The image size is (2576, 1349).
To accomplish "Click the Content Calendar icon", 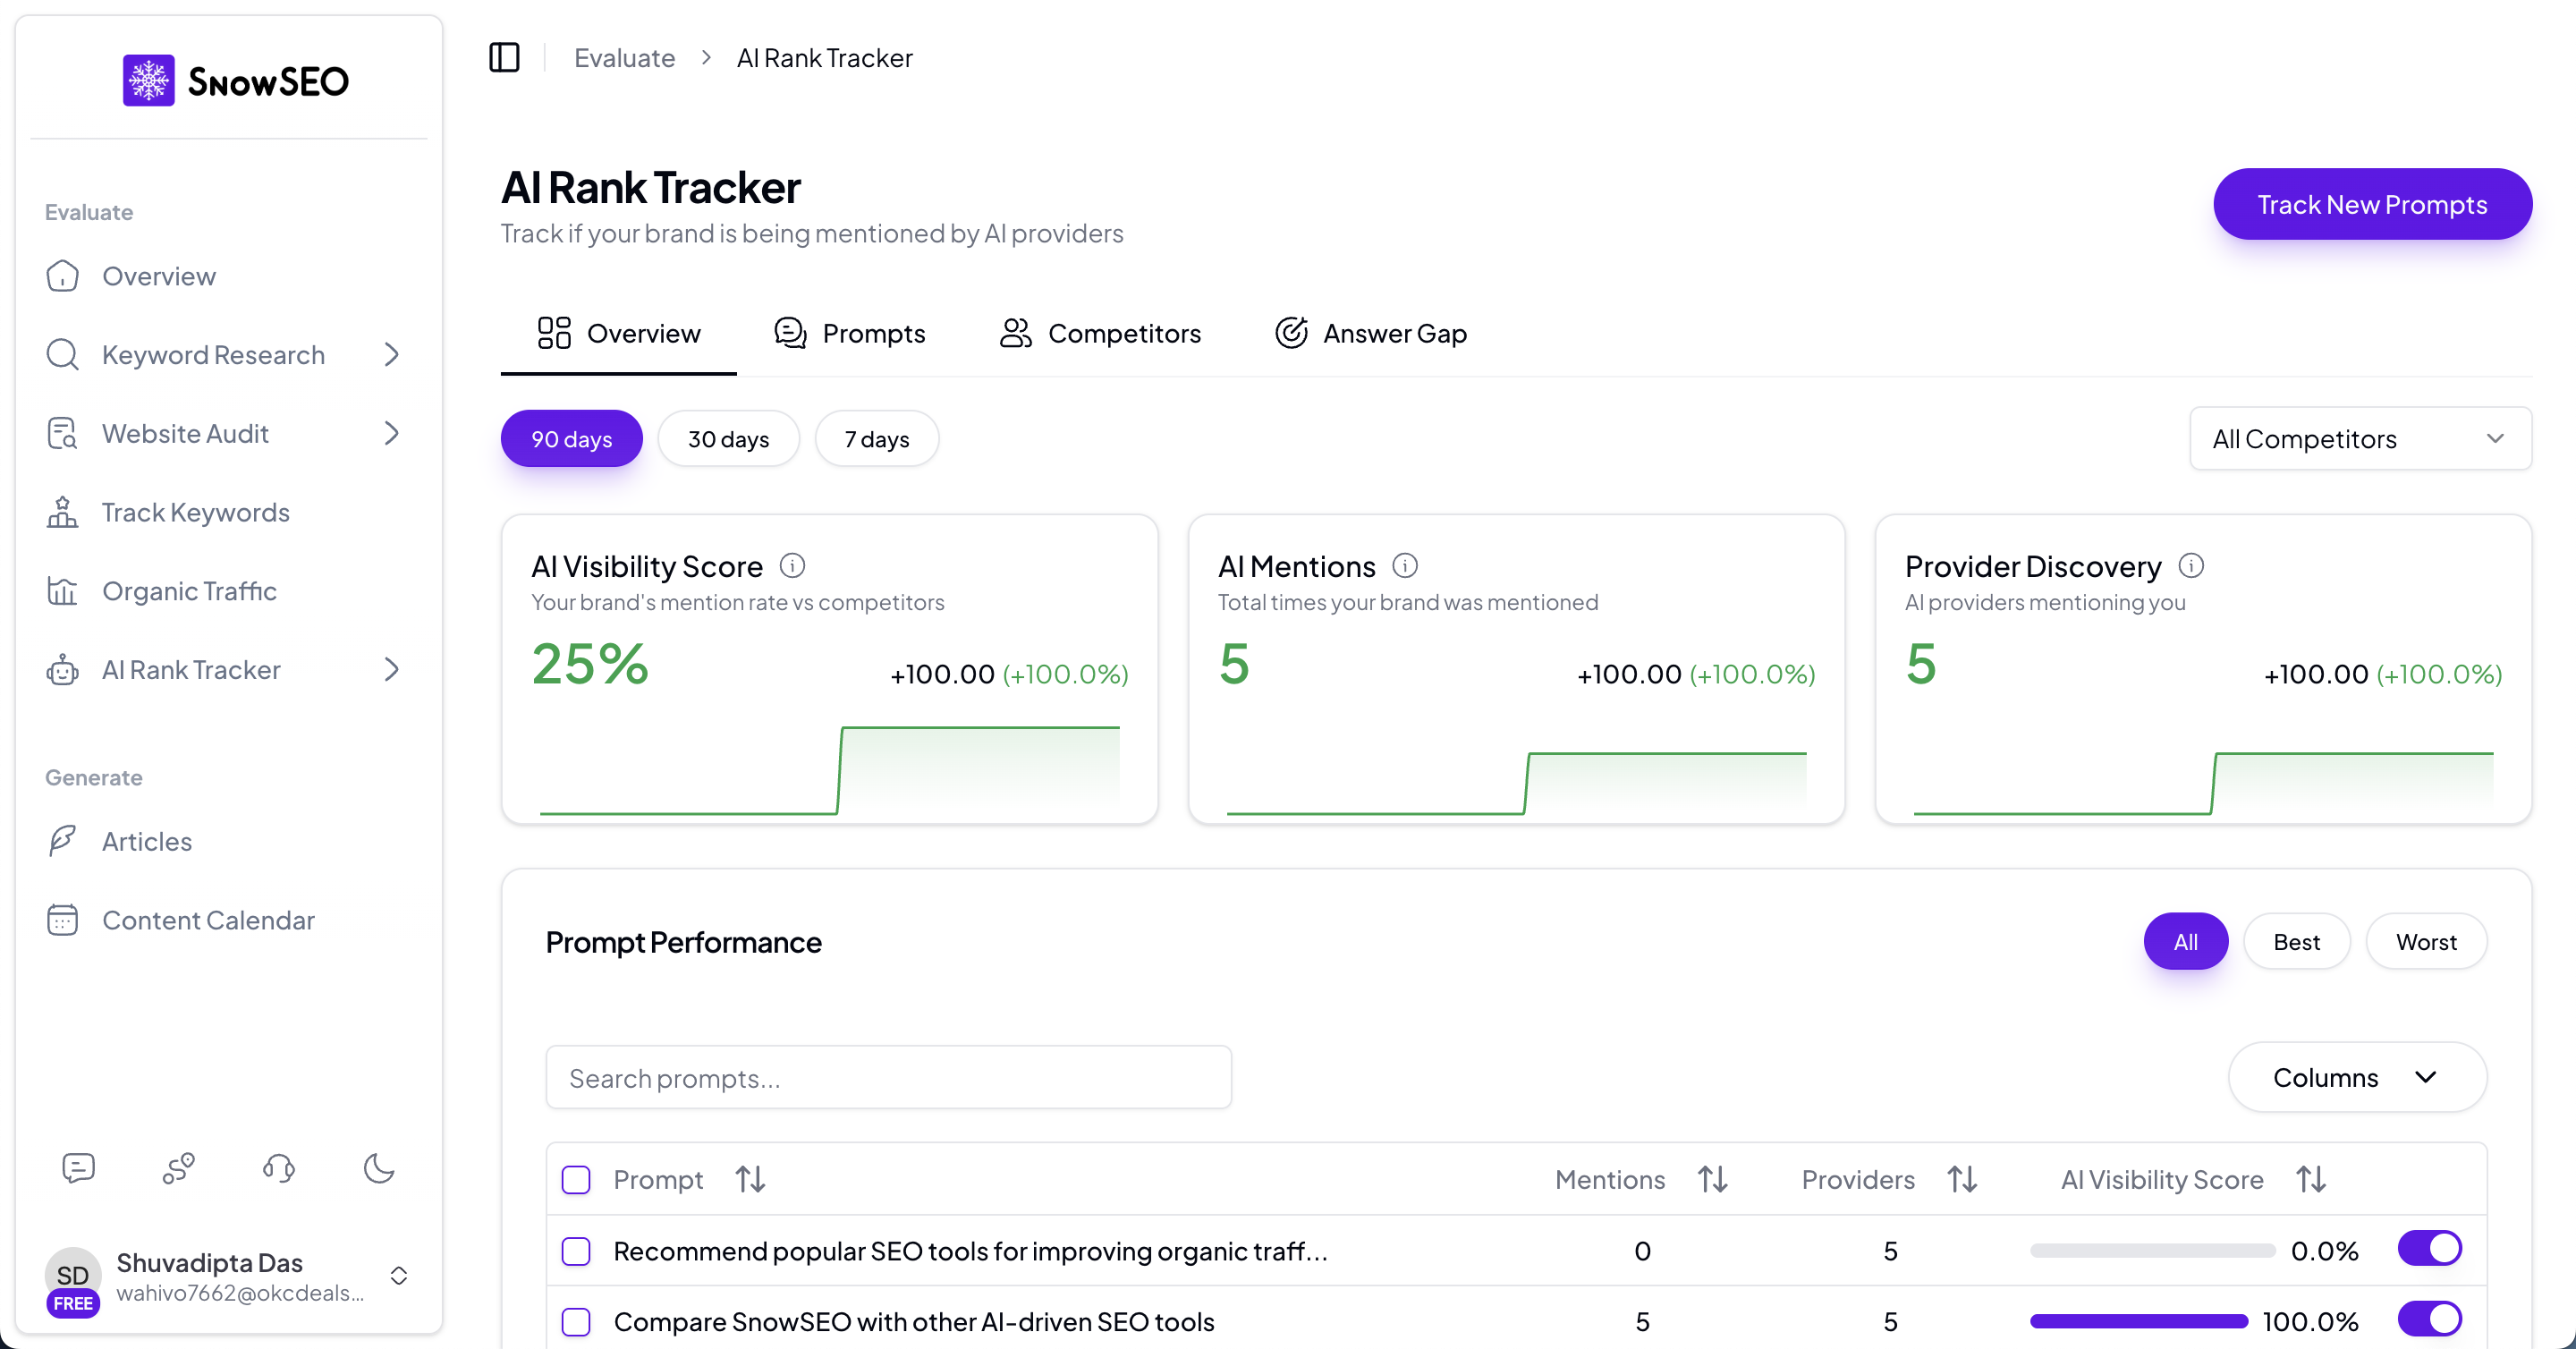I will click(62, 920).
